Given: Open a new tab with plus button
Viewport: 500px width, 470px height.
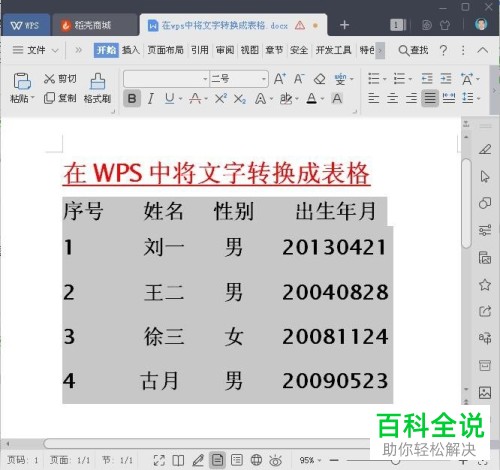Looking at the screenshot, I should pos(344,25).
